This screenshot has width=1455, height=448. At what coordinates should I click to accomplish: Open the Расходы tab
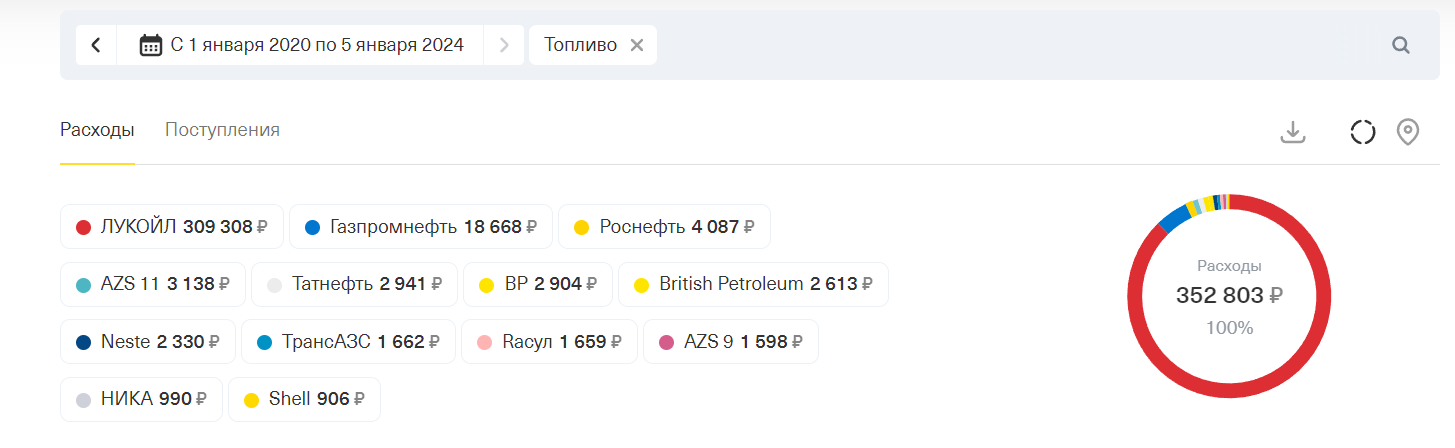(x=97, y=130)
